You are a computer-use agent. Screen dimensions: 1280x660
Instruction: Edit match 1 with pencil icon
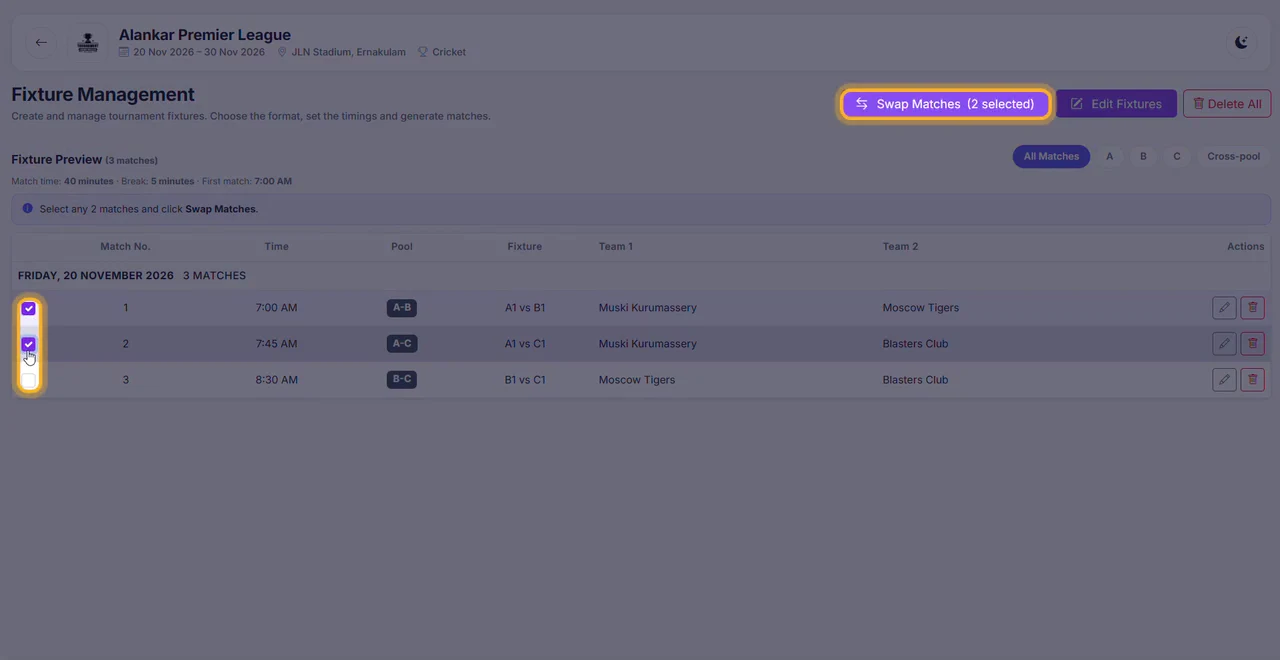[1224, 308]
